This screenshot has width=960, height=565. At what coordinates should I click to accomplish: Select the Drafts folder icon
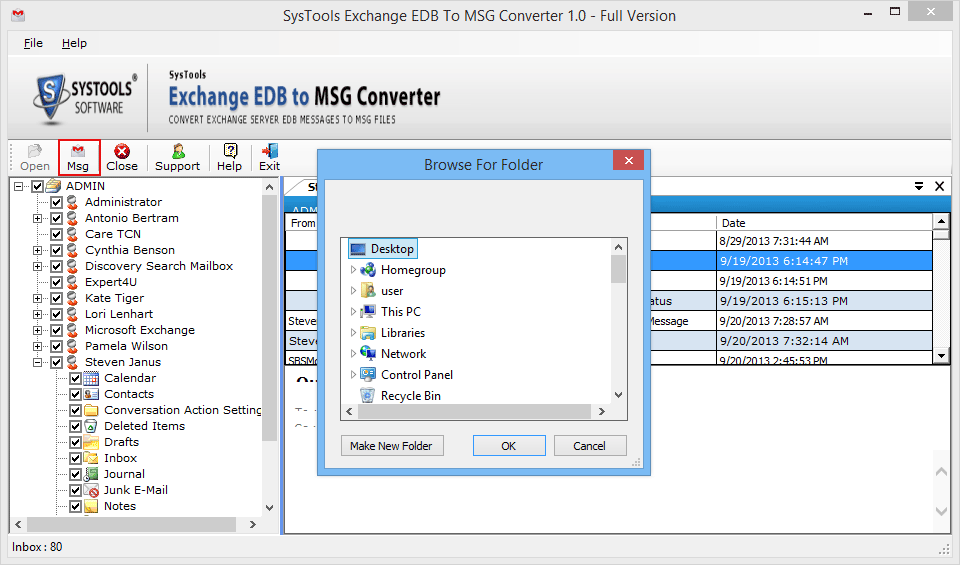91,442
